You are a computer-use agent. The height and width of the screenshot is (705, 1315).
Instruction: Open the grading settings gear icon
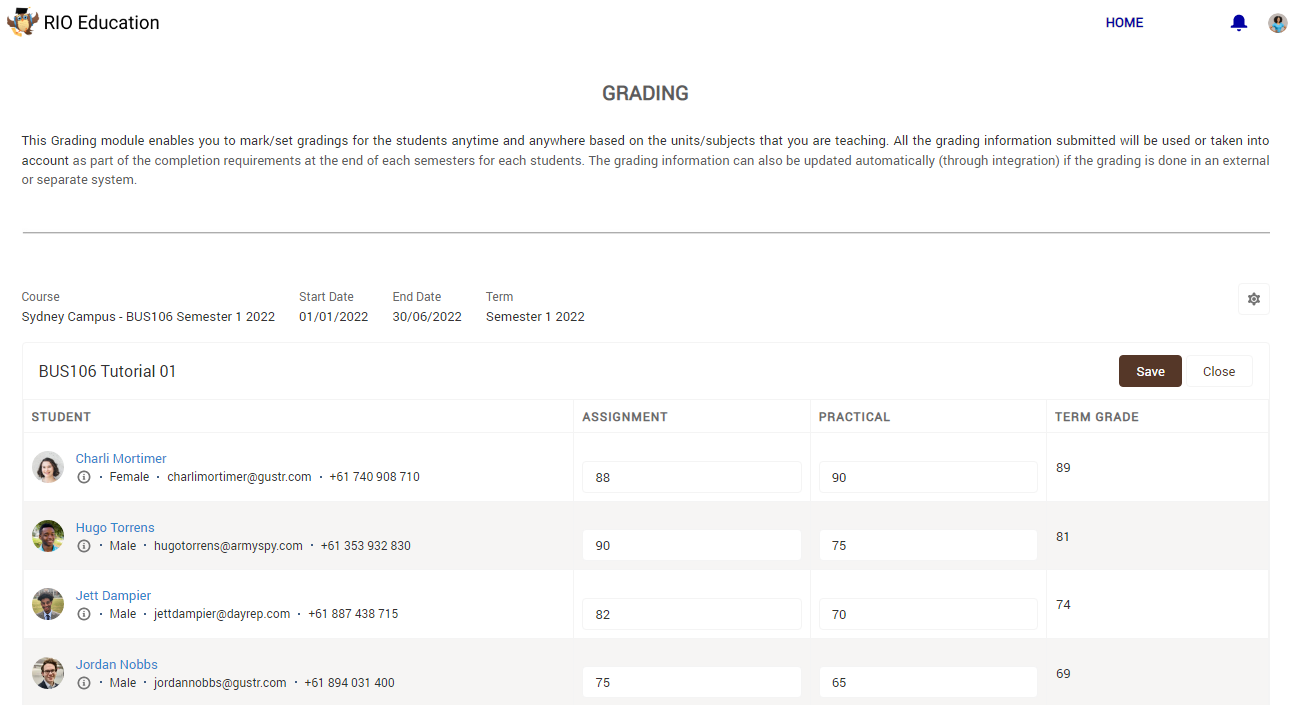1253,299
